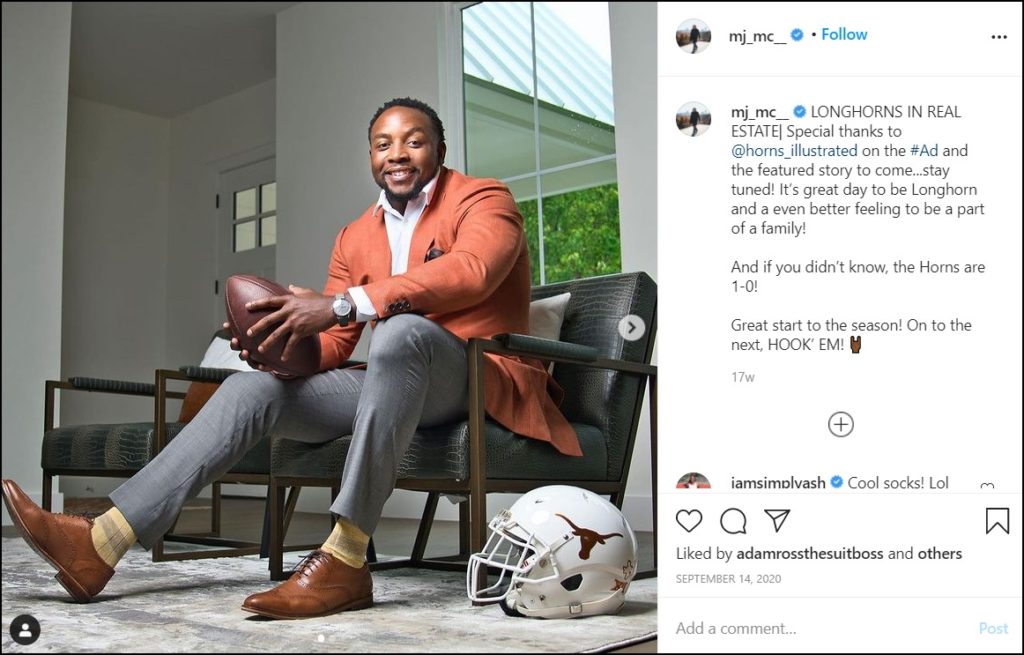Show tagged people on the photo
The image size is (1024, 655).
pyautogui.click(x=24, y=629)
